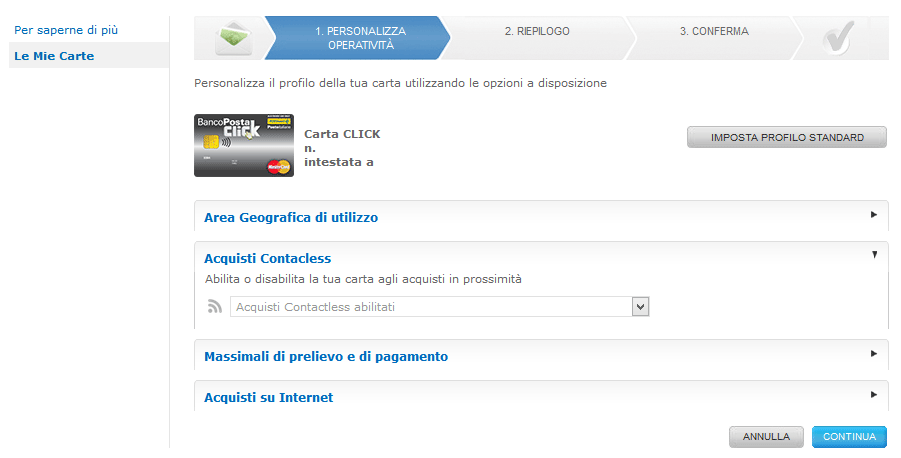Select step 2 Riepilogo

coord(537,32)
